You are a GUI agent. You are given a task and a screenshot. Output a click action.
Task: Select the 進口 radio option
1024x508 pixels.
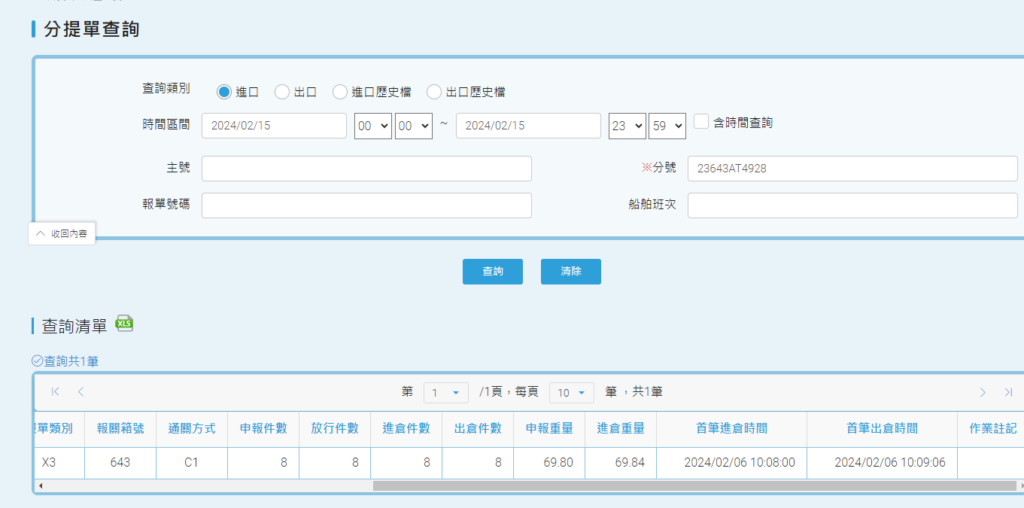224,92
